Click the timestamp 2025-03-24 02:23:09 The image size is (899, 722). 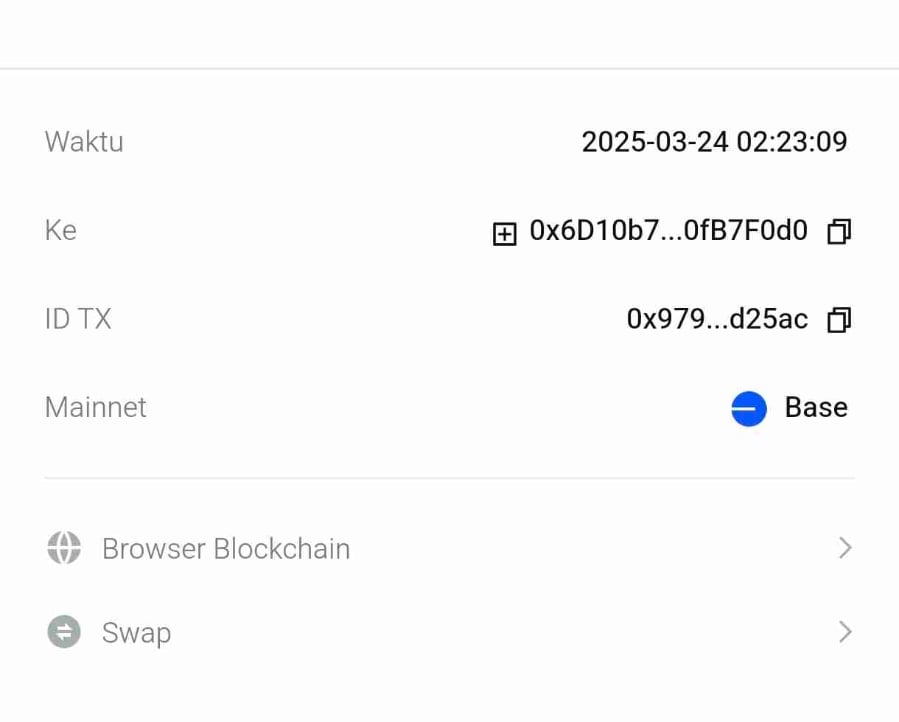(714, 142)
